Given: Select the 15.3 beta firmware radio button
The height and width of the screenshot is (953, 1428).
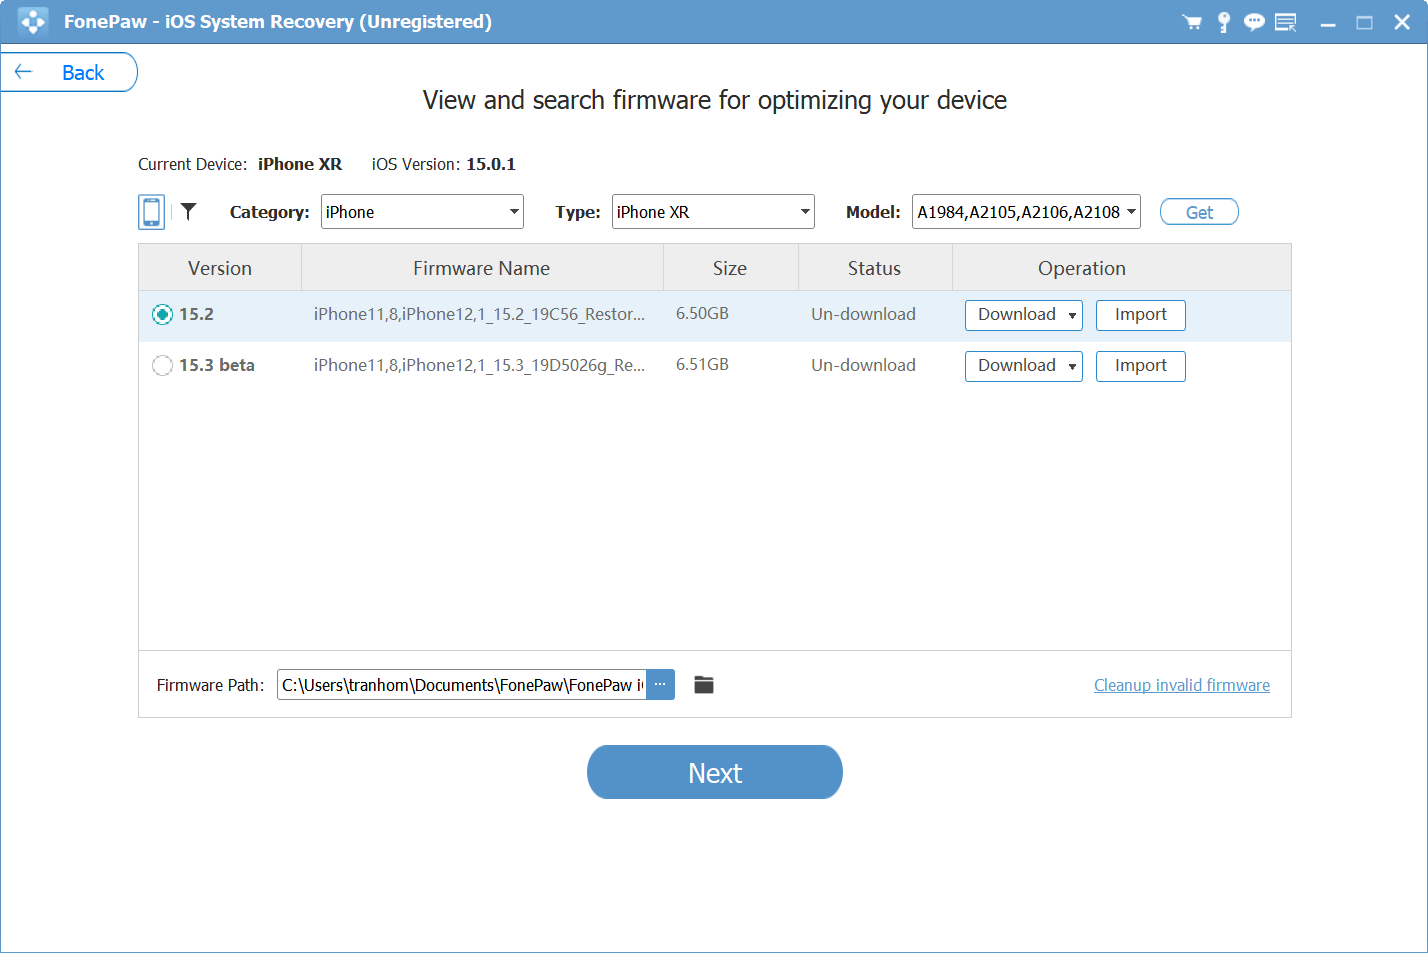Looking at the screenshot, I should 162,365.
